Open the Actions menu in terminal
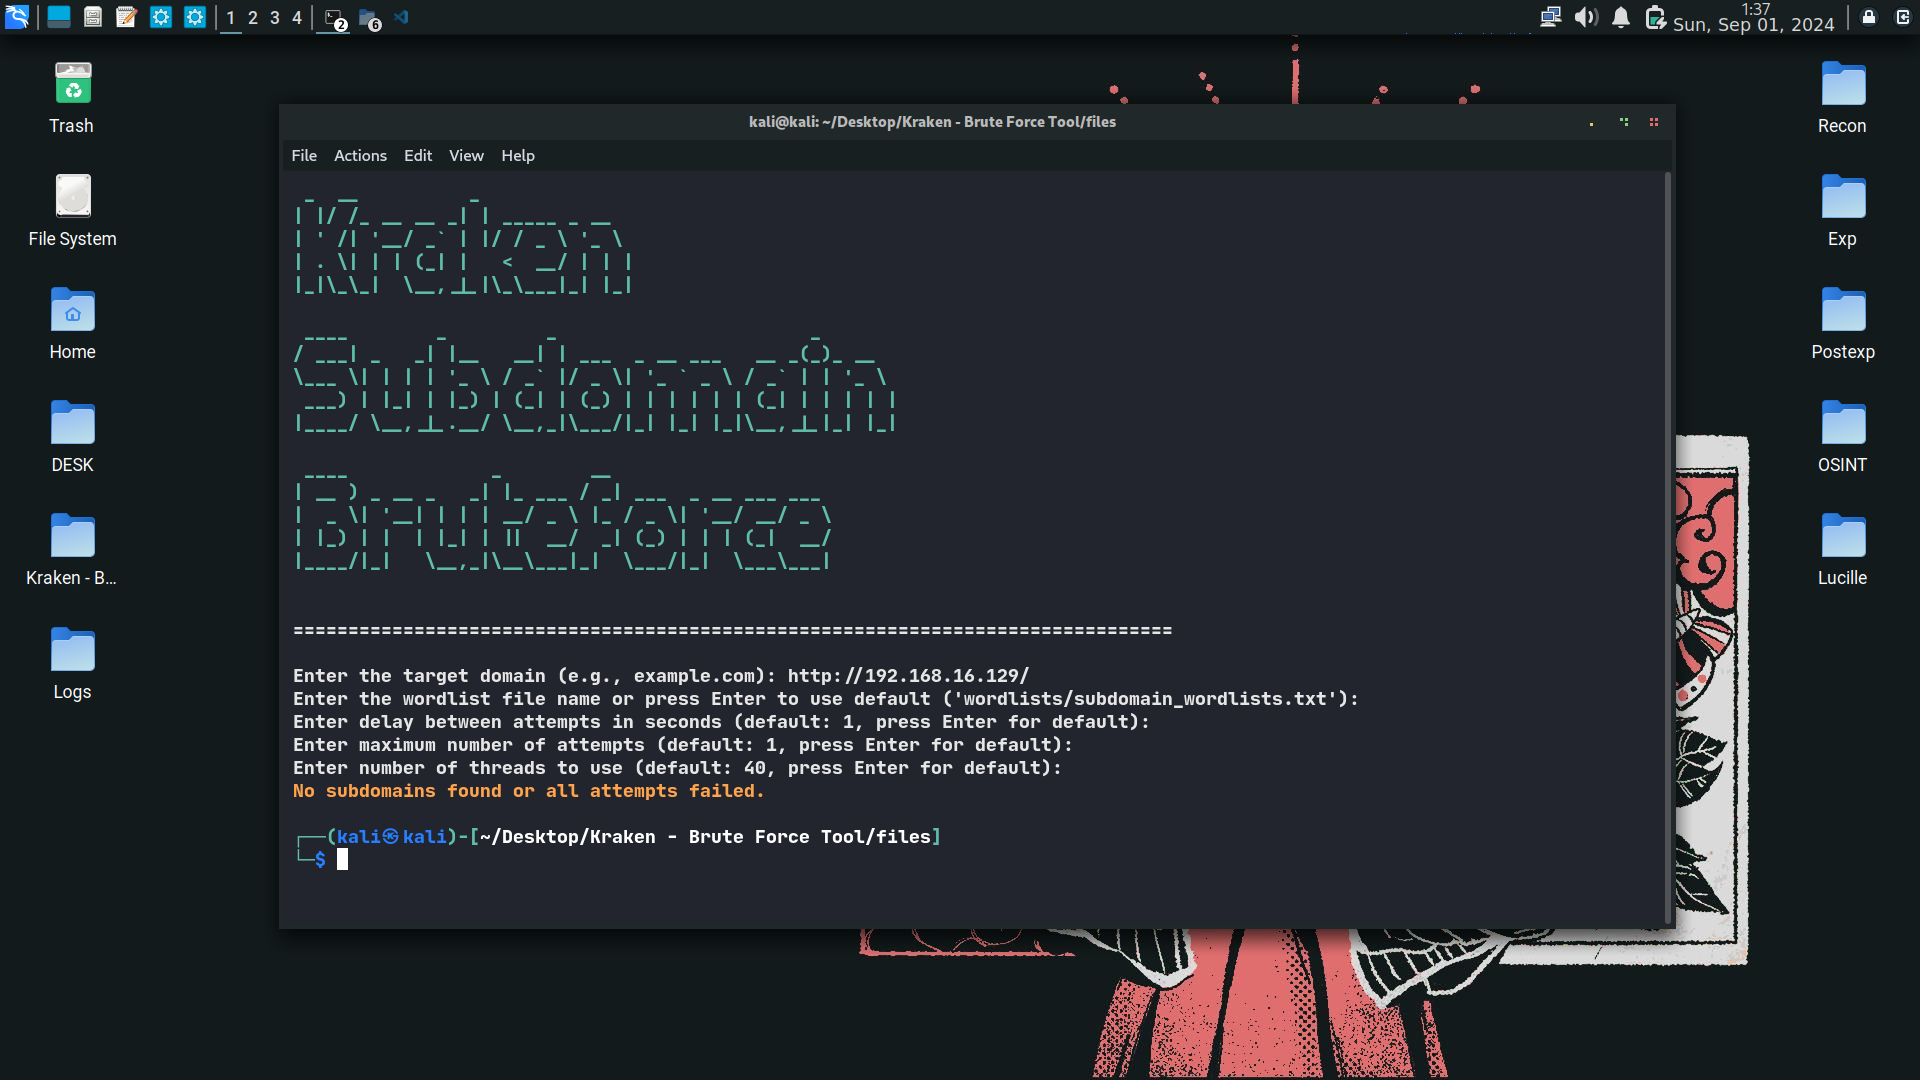The height and width of the screenshot is (1080, 1920). pyautogui.click(x=360, y=156)
